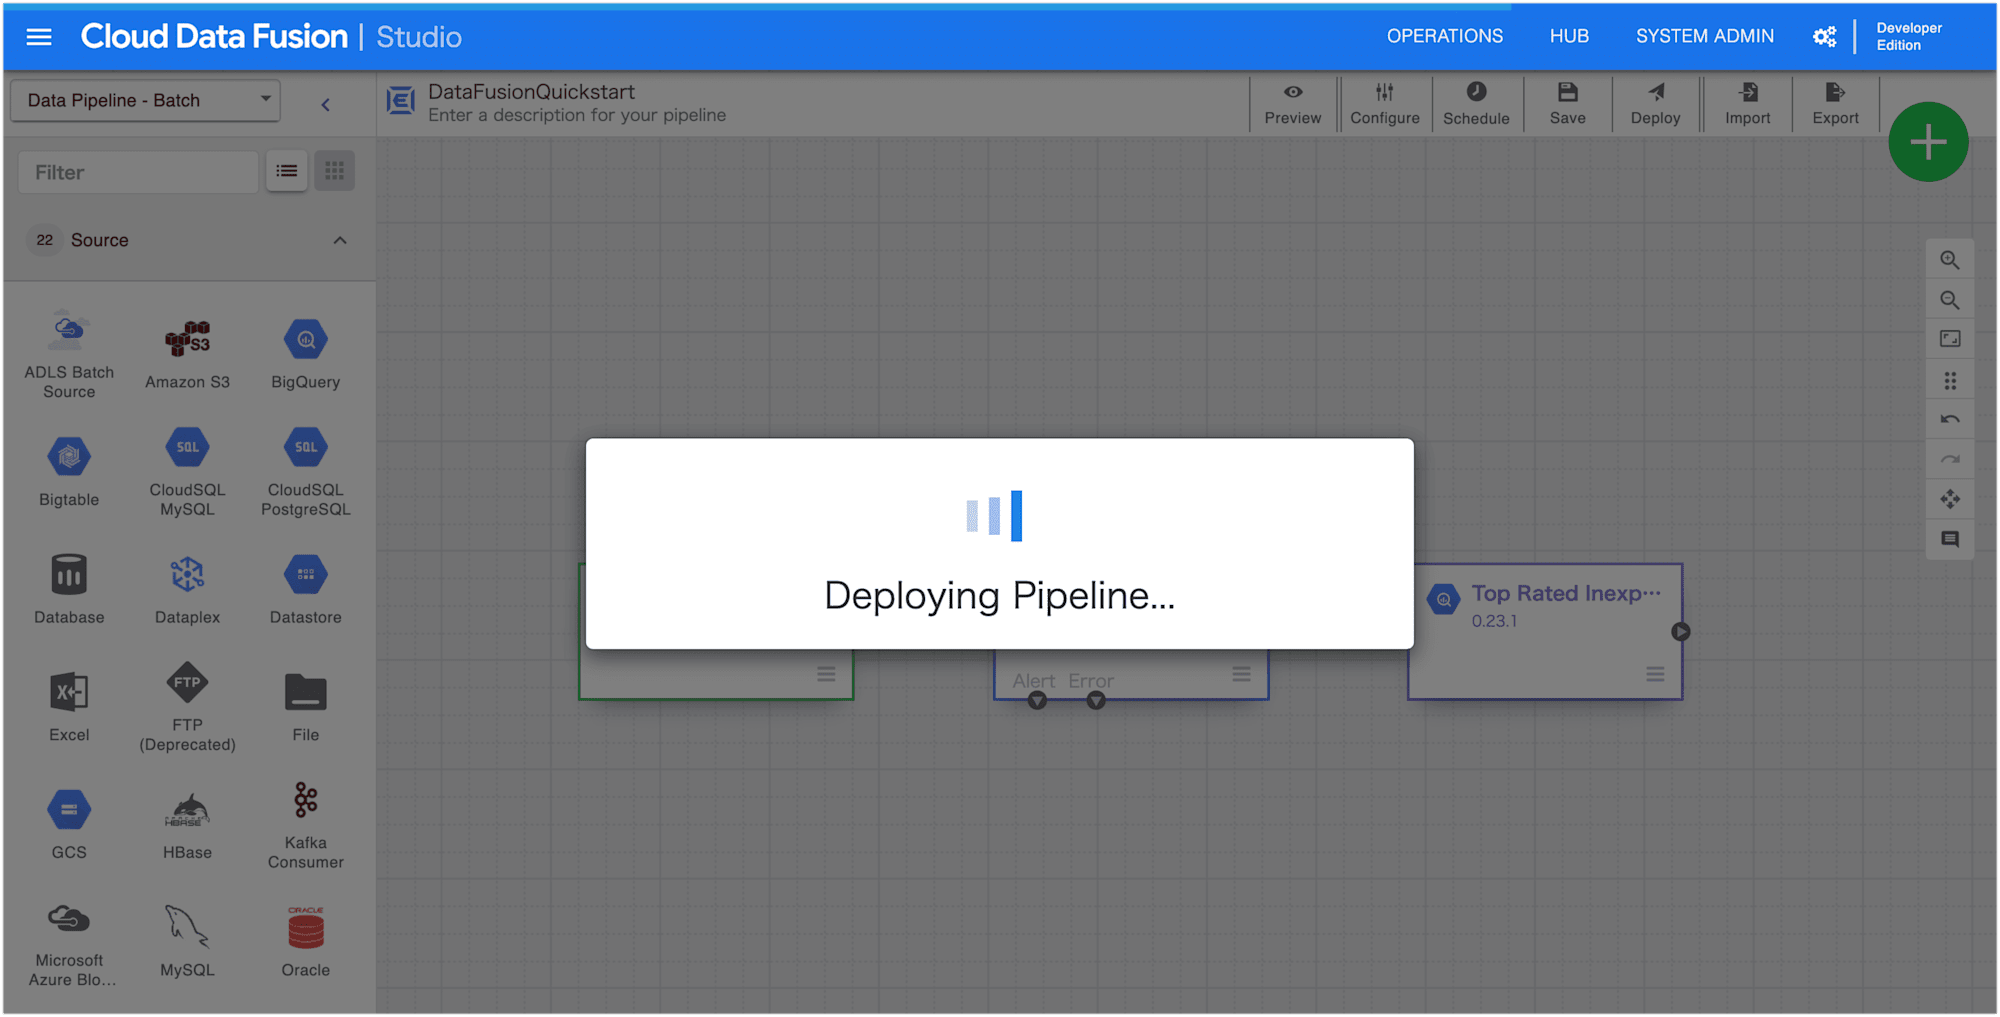
Task: Select the File source plugin
Action: (x=305, y=707)
